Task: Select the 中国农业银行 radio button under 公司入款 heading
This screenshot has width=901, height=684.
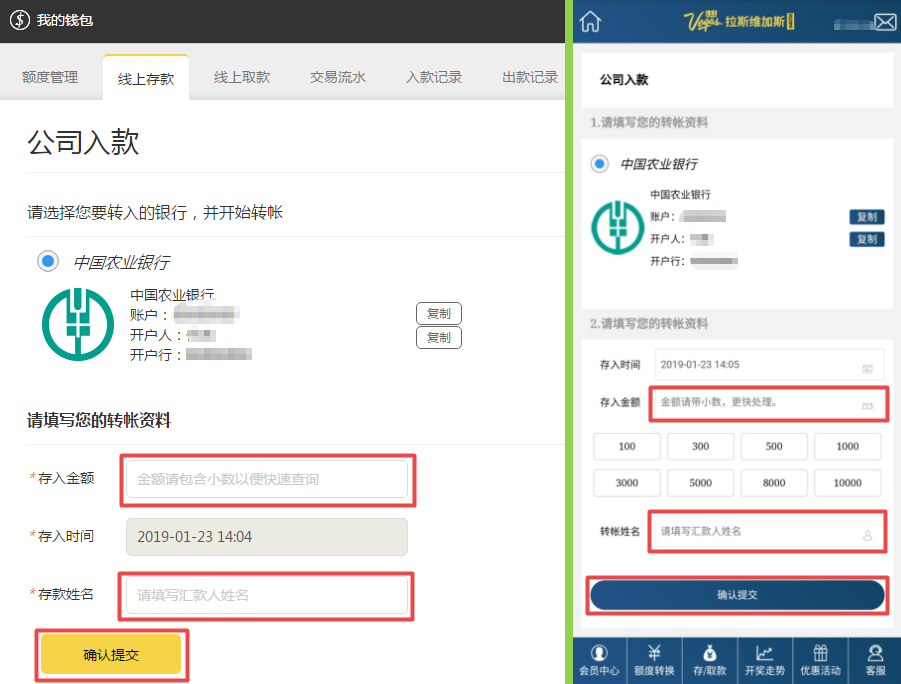Action: point(48,261)
